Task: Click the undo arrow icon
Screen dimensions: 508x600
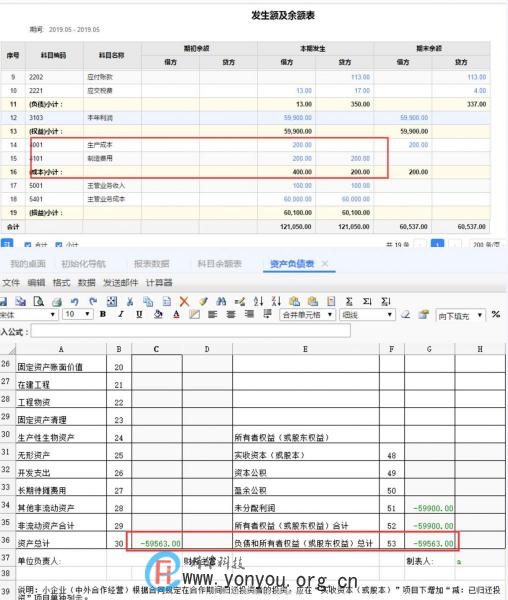Action: [x=75, y=302]
